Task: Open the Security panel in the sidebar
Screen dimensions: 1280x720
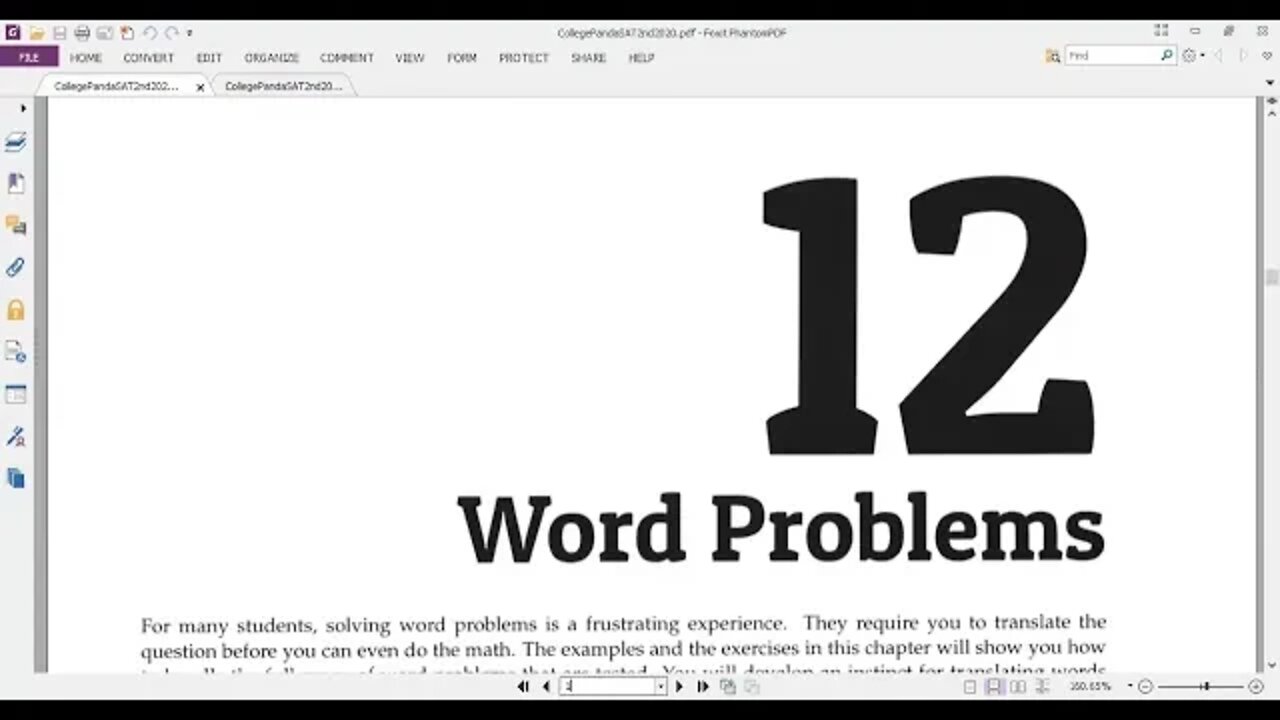Action: (15, 311)
